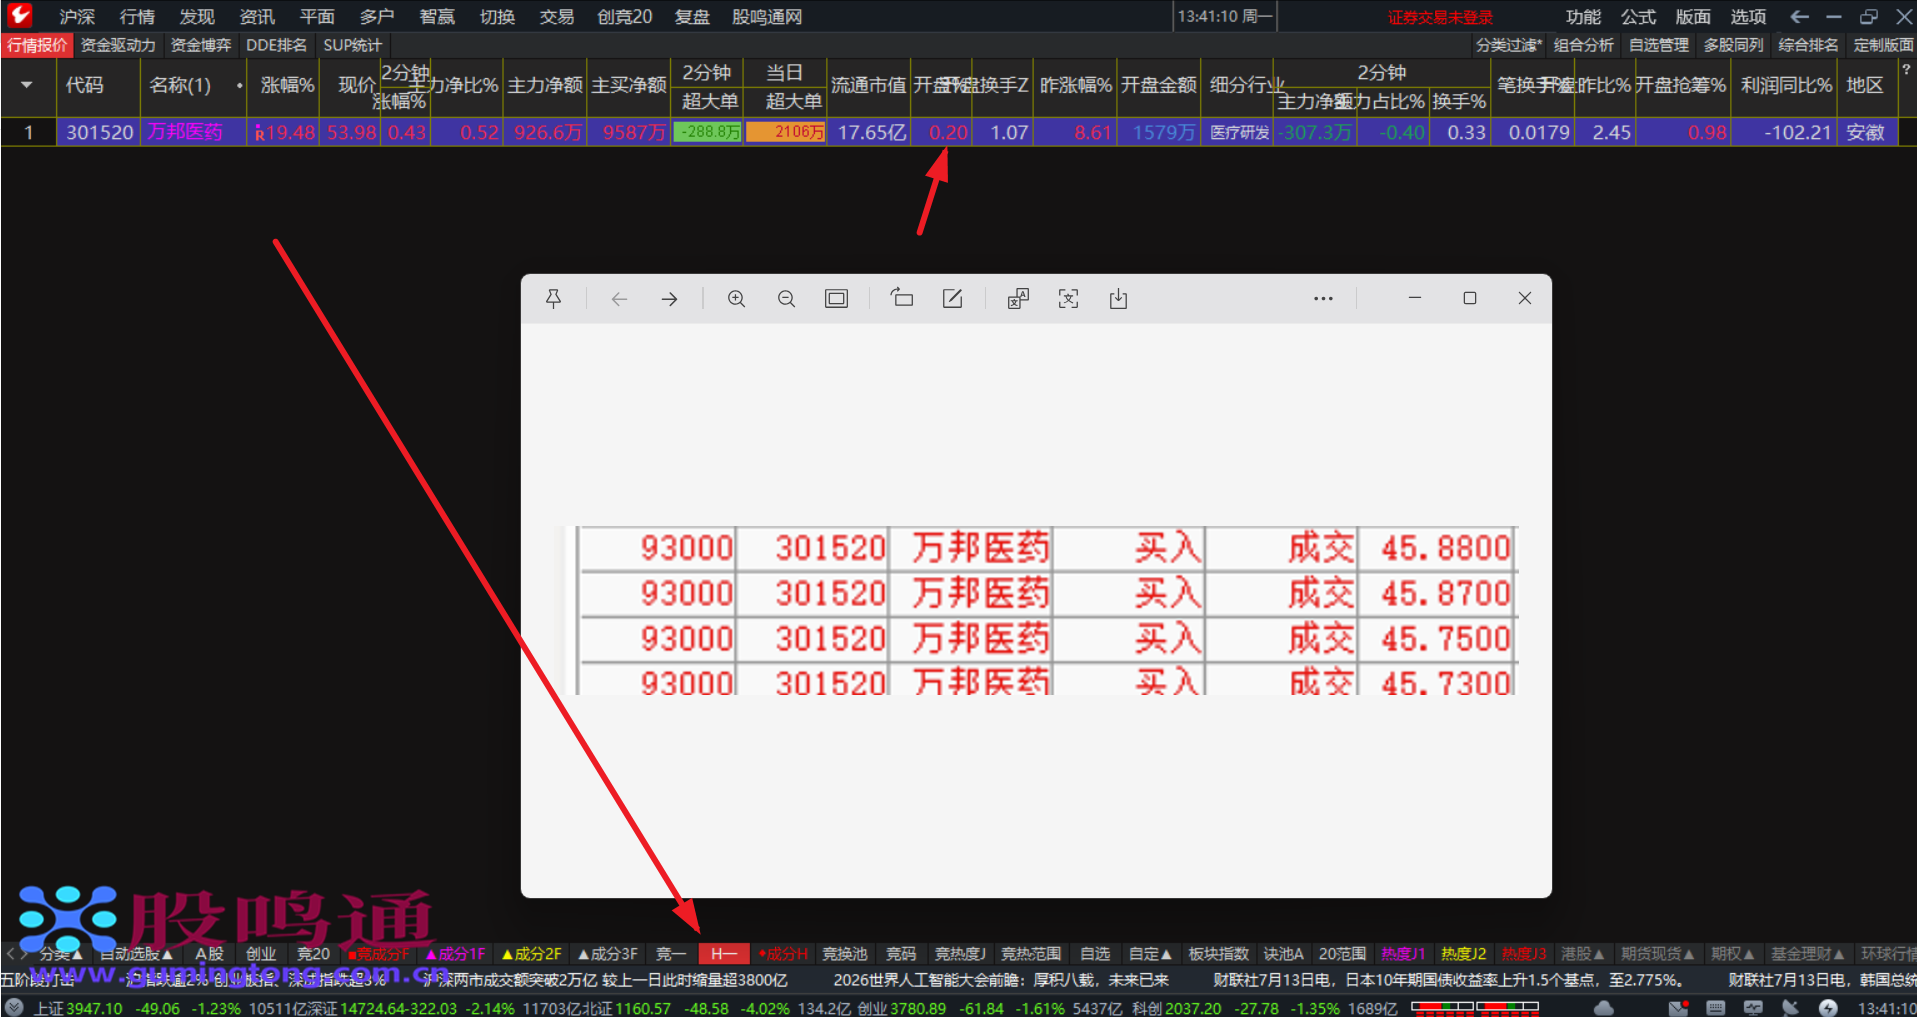Open the 公式 menu at top right
The width and height of the screenshot is (1917, 1017).
point(1639,16)
